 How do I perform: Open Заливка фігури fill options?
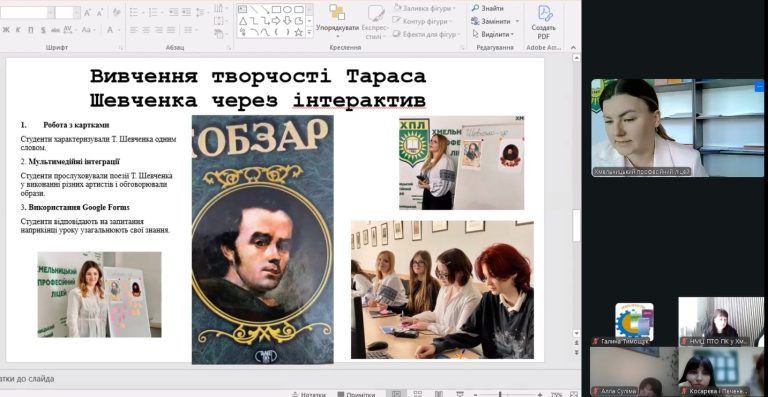click(x=425, y=8)
